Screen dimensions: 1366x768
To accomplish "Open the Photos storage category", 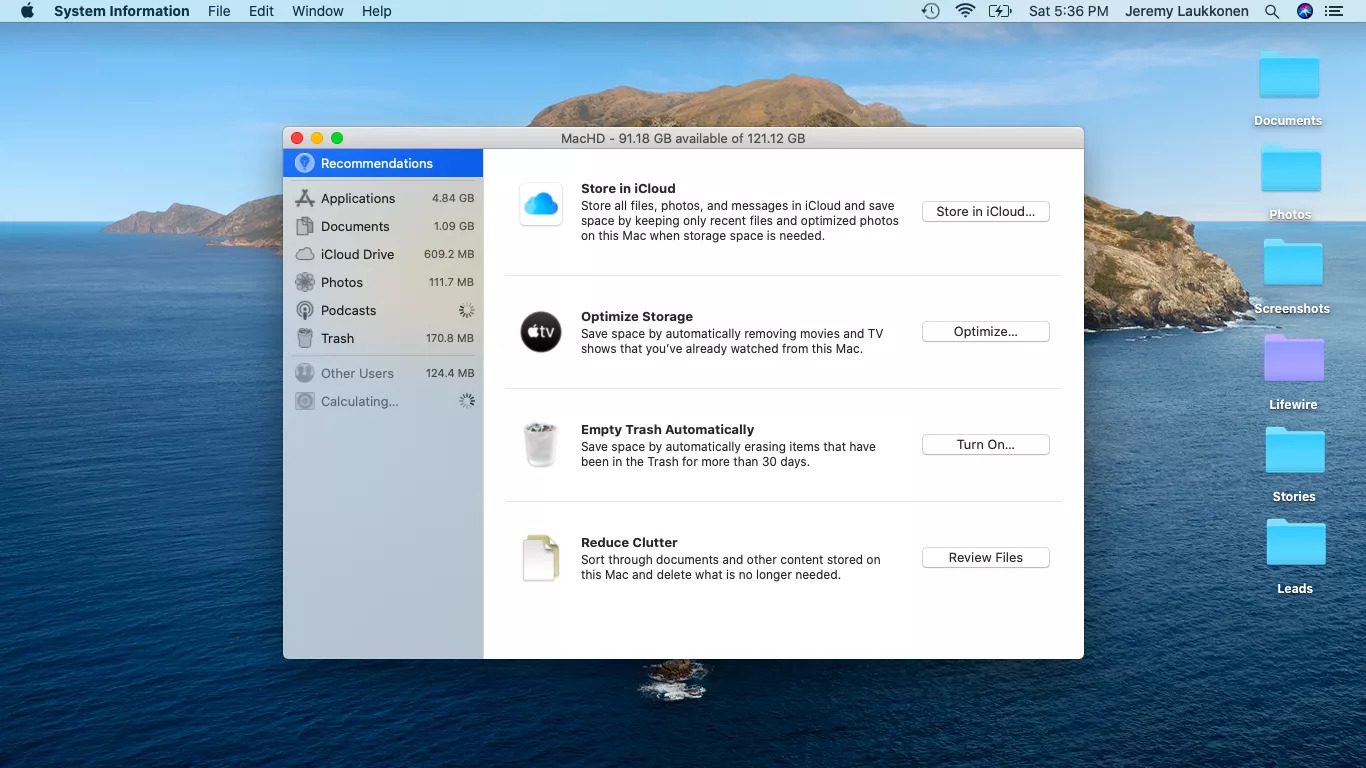I will tap(342, 282).
